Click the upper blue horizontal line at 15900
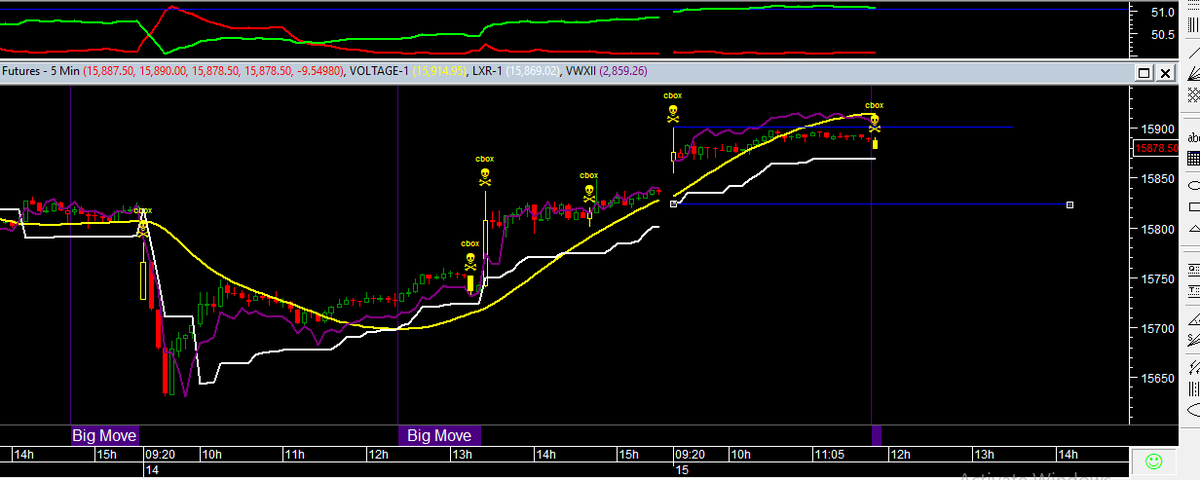 [x=845, y=127]
